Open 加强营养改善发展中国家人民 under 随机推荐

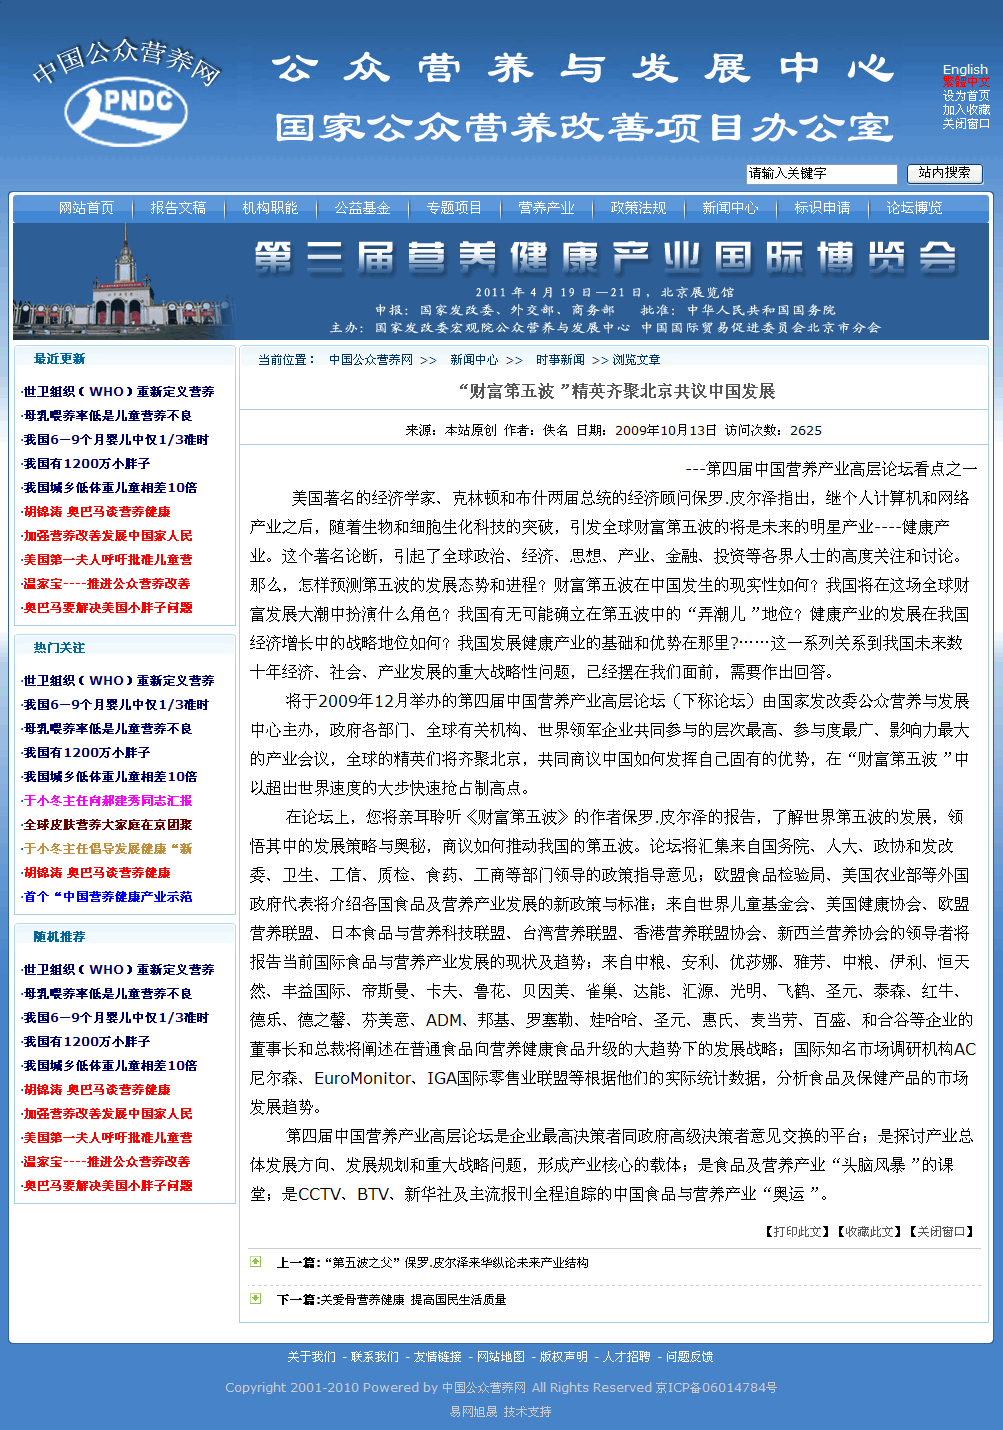pyautogui.click(x=107, y=1114)
